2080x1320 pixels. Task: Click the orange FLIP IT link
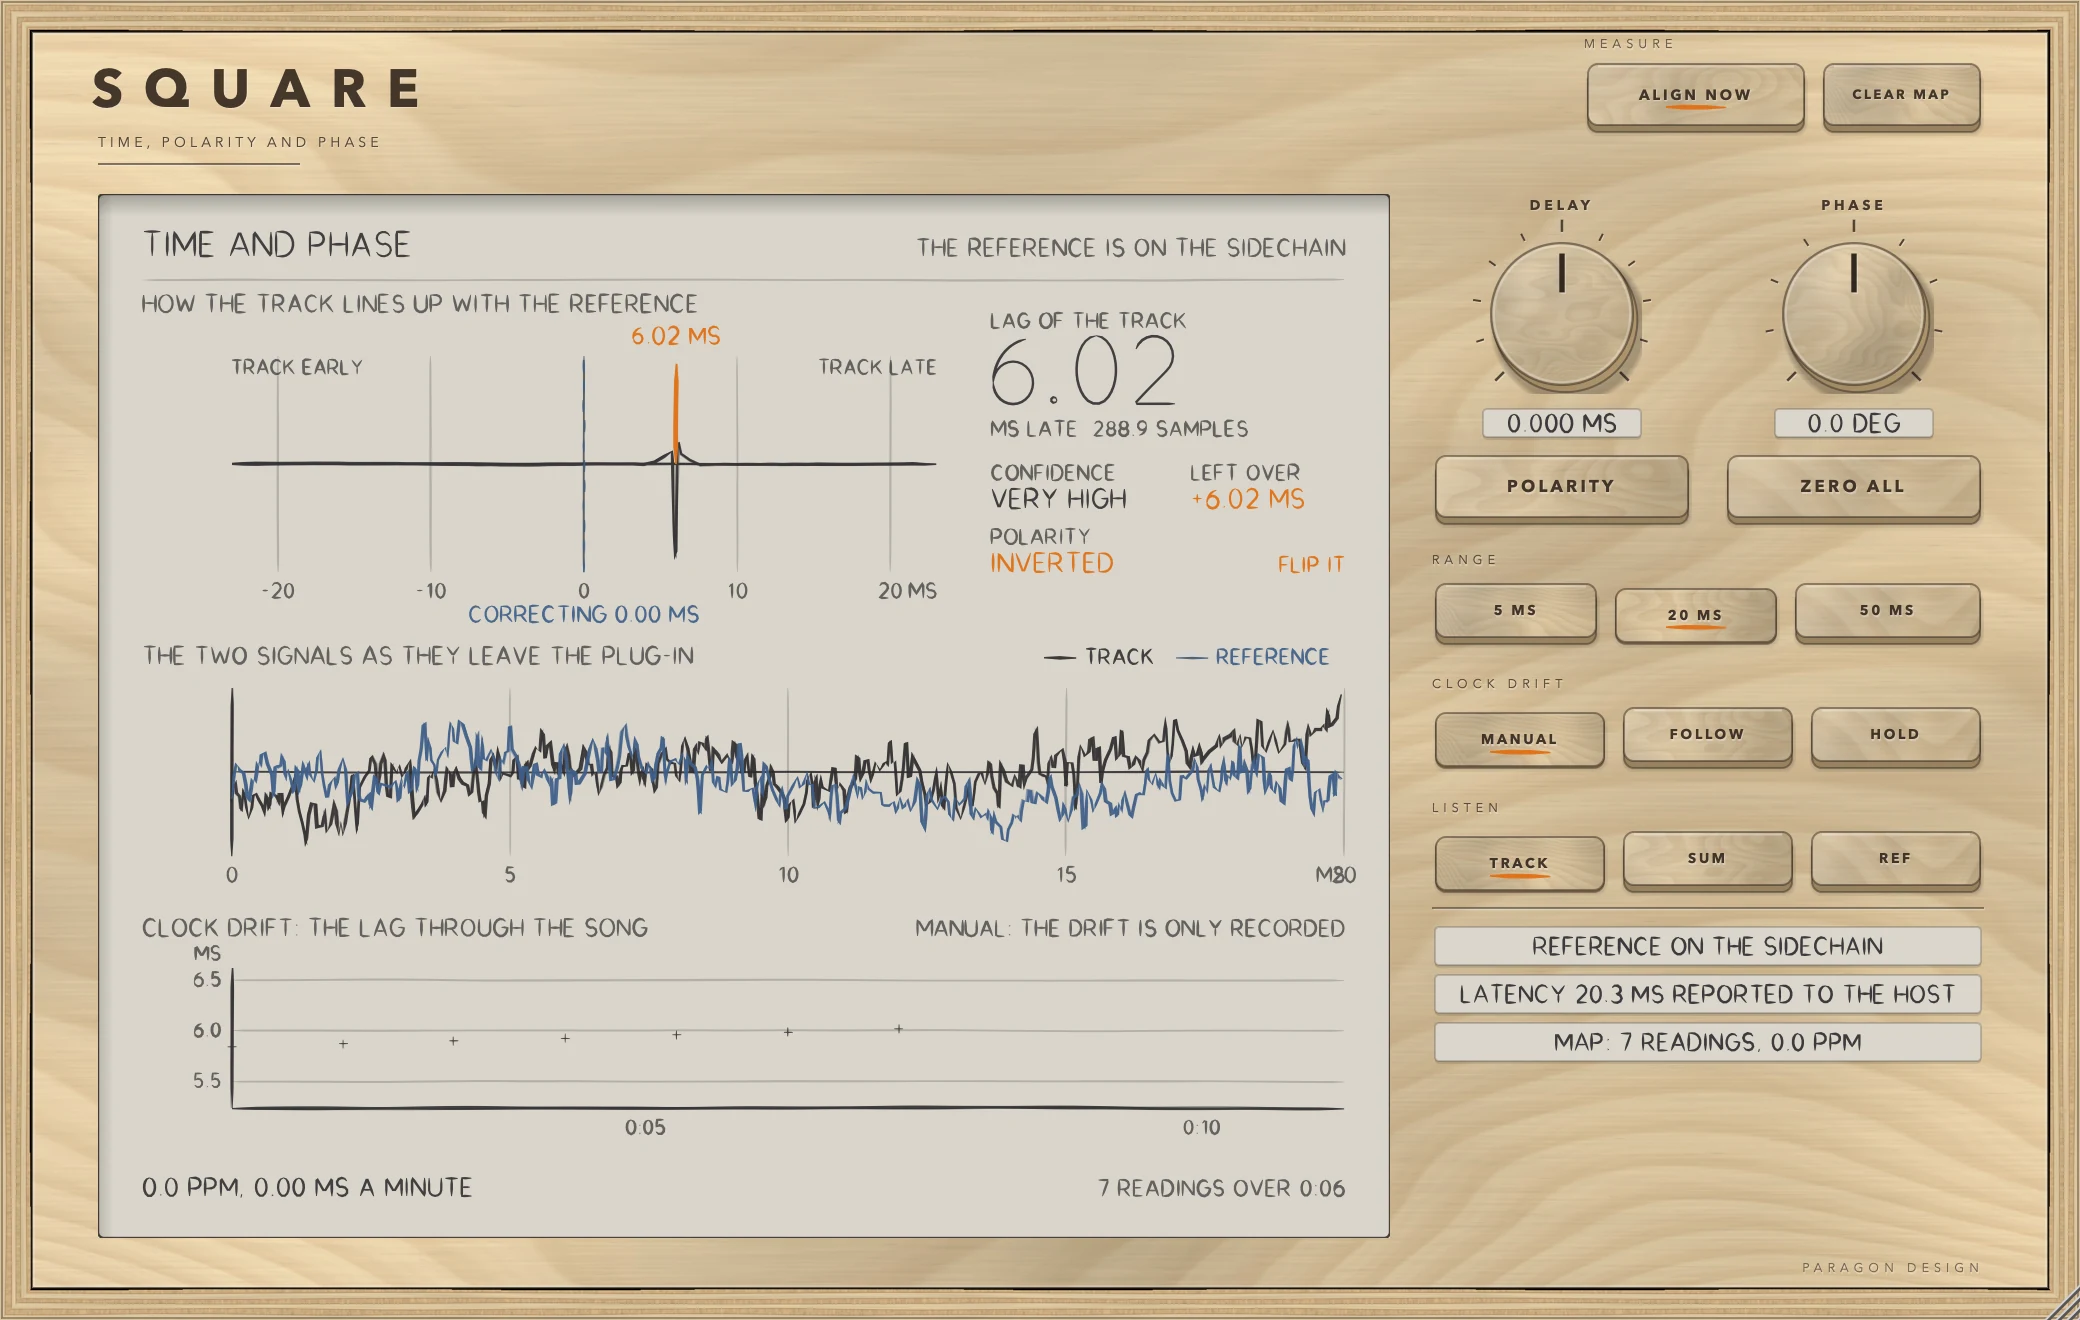(1310, 565)
